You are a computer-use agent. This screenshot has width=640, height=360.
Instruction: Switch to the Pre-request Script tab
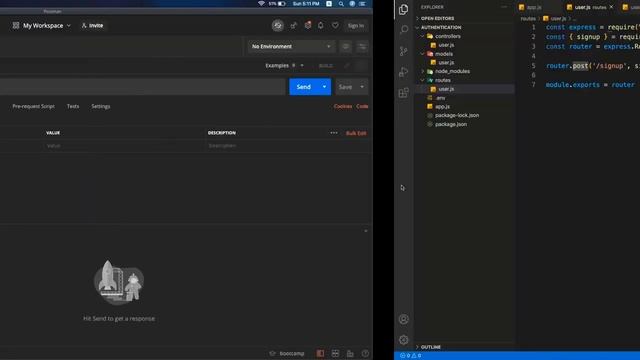33,107
